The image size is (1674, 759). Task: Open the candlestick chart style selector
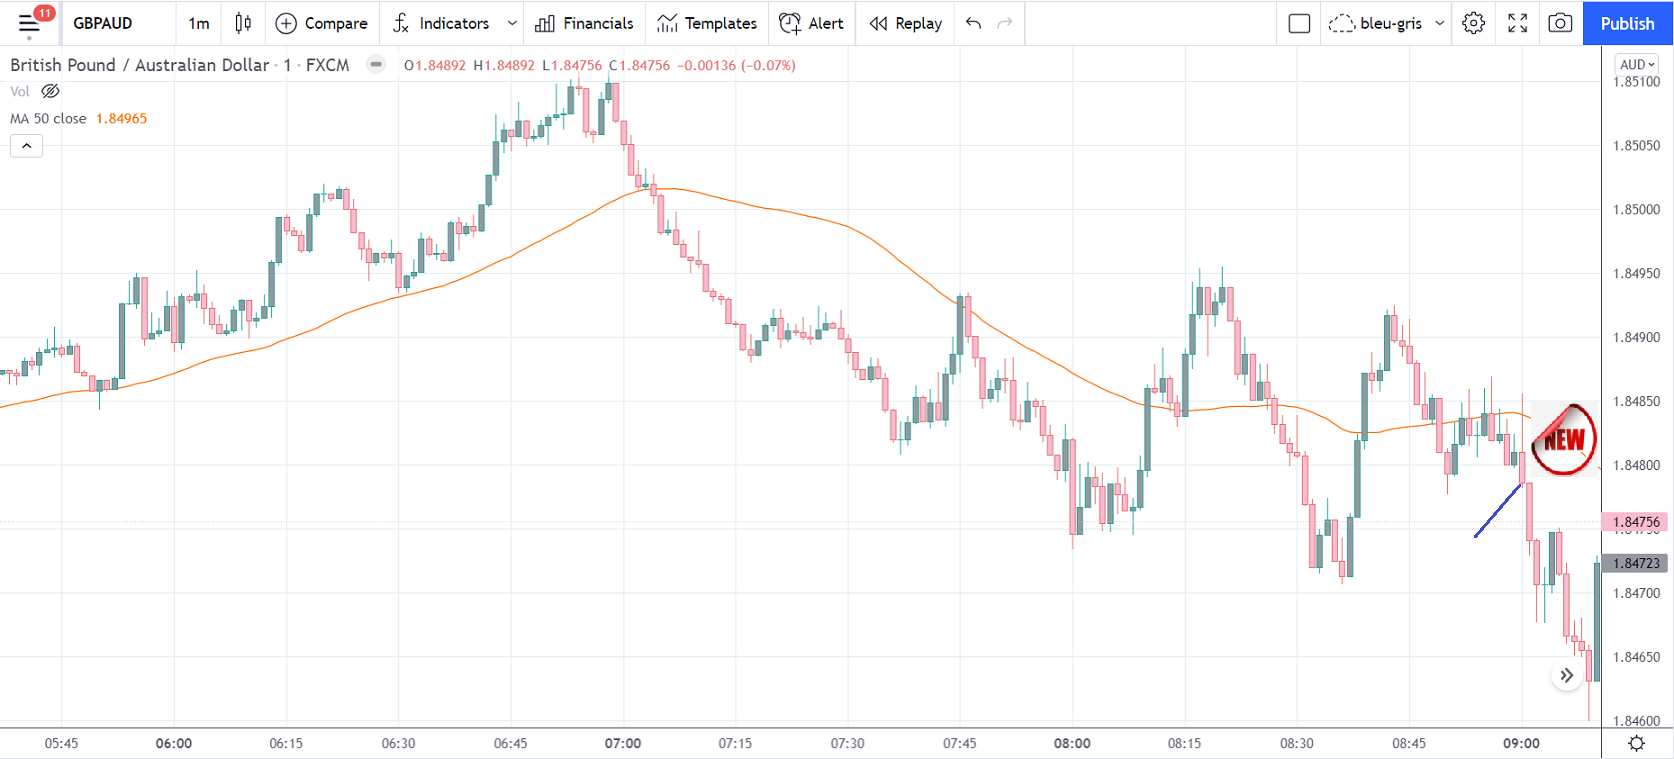(243, 23)
